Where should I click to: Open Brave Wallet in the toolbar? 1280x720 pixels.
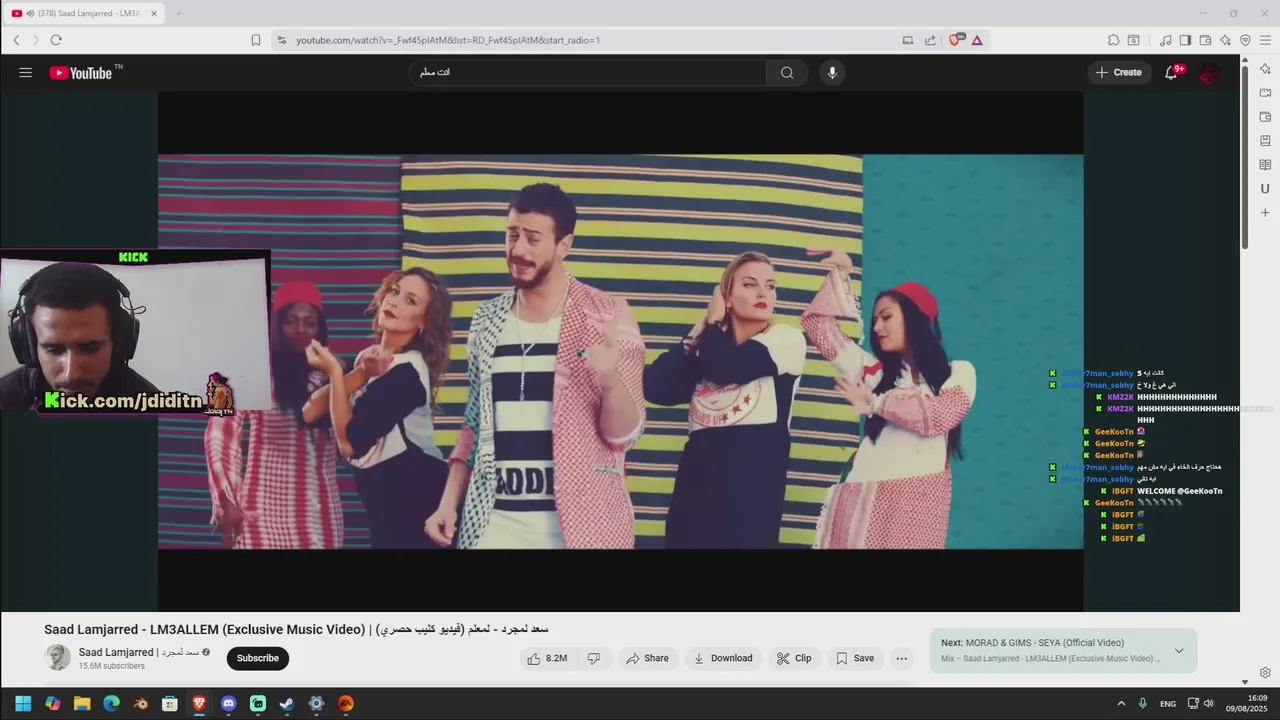coord(1205,40)
